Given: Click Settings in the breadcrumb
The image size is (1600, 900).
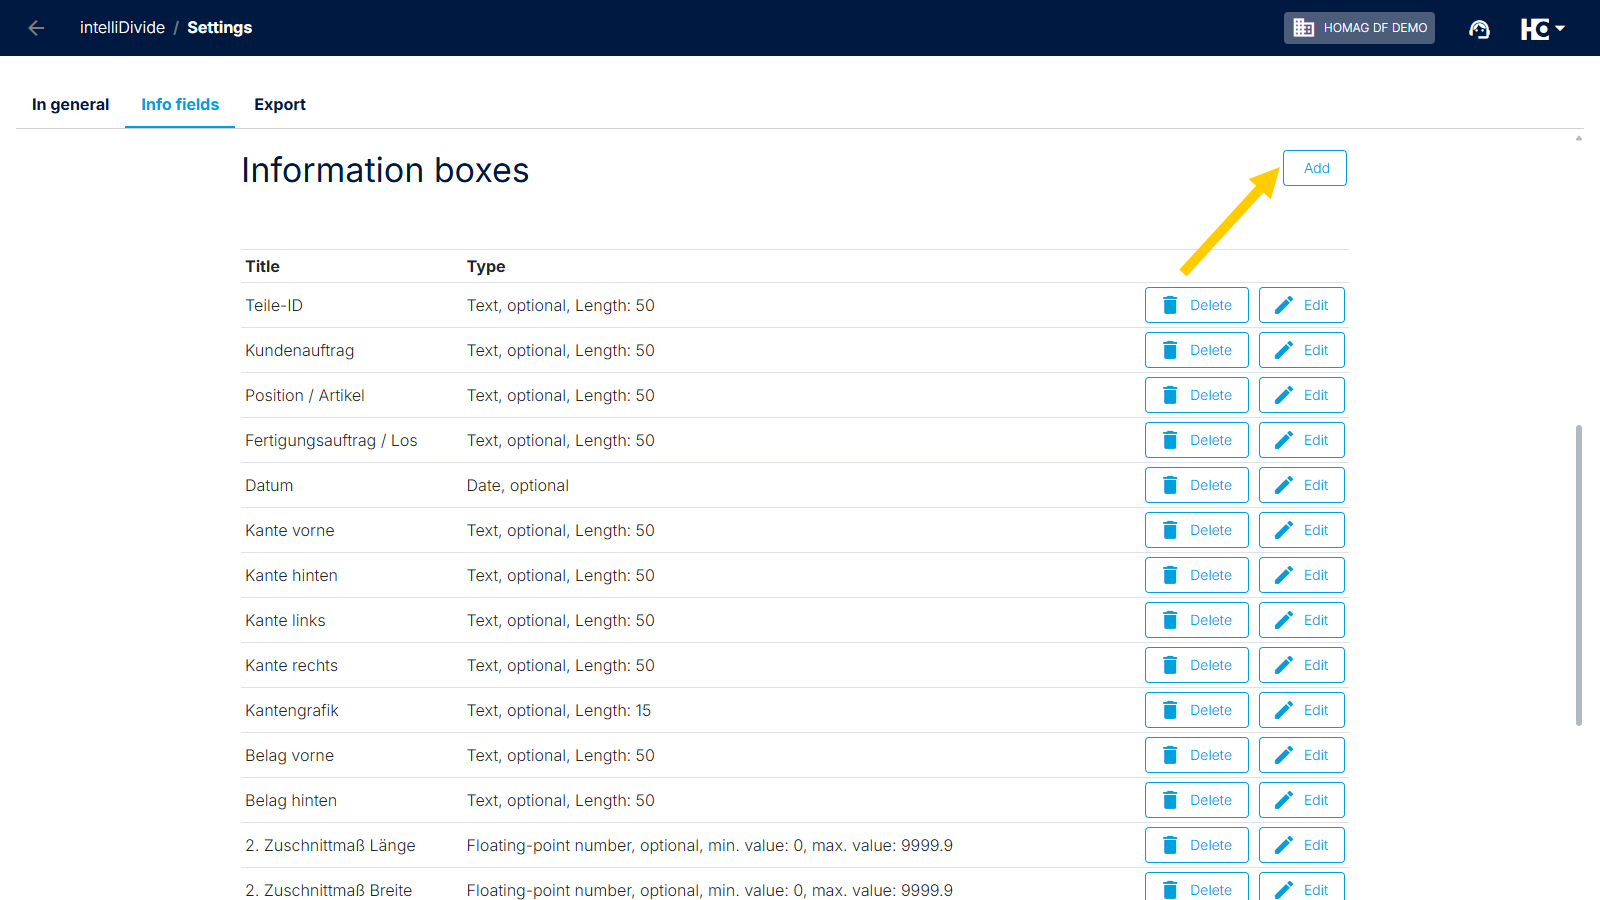Looking at the screenshot, I should pyautogui.click(x=219, y=28).
